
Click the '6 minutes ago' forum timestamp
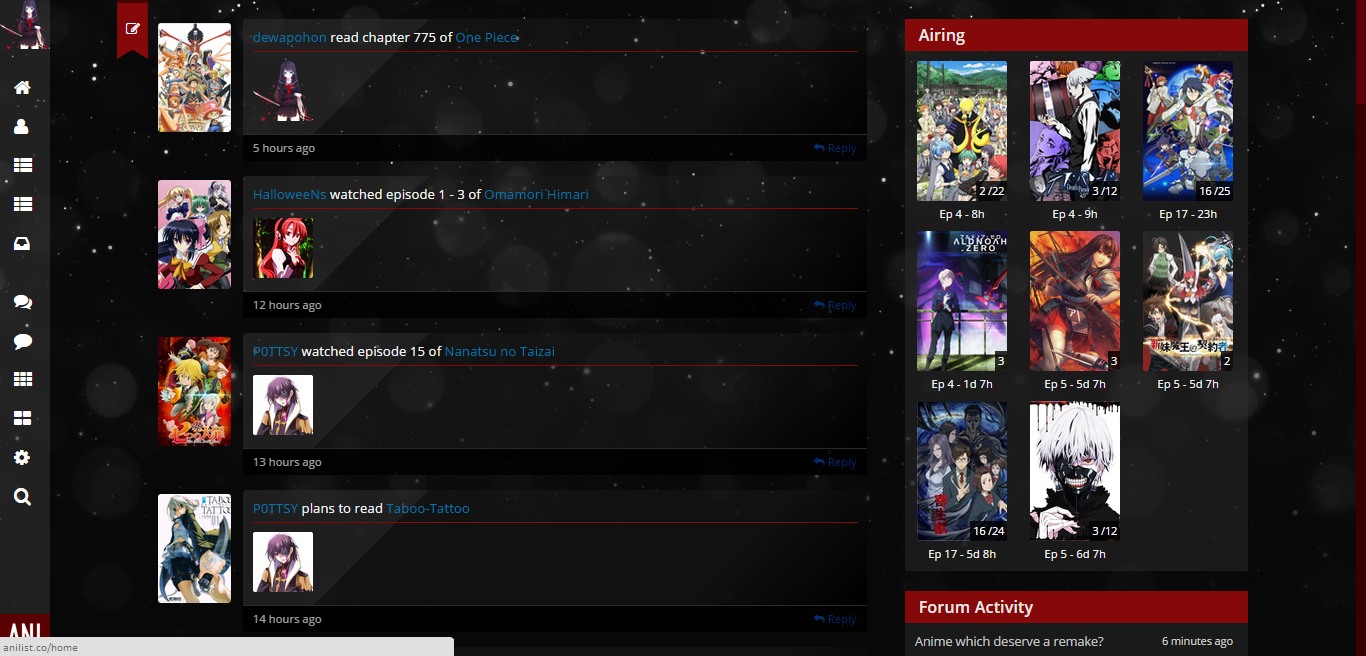[1197, 641]
